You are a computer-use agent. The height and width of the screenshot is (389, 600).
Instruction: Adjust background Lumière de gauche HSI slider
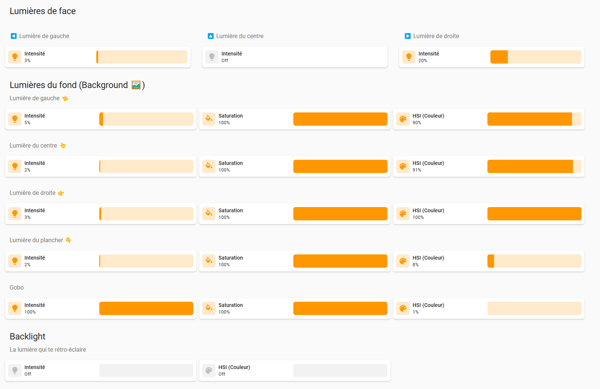point(534,119)
